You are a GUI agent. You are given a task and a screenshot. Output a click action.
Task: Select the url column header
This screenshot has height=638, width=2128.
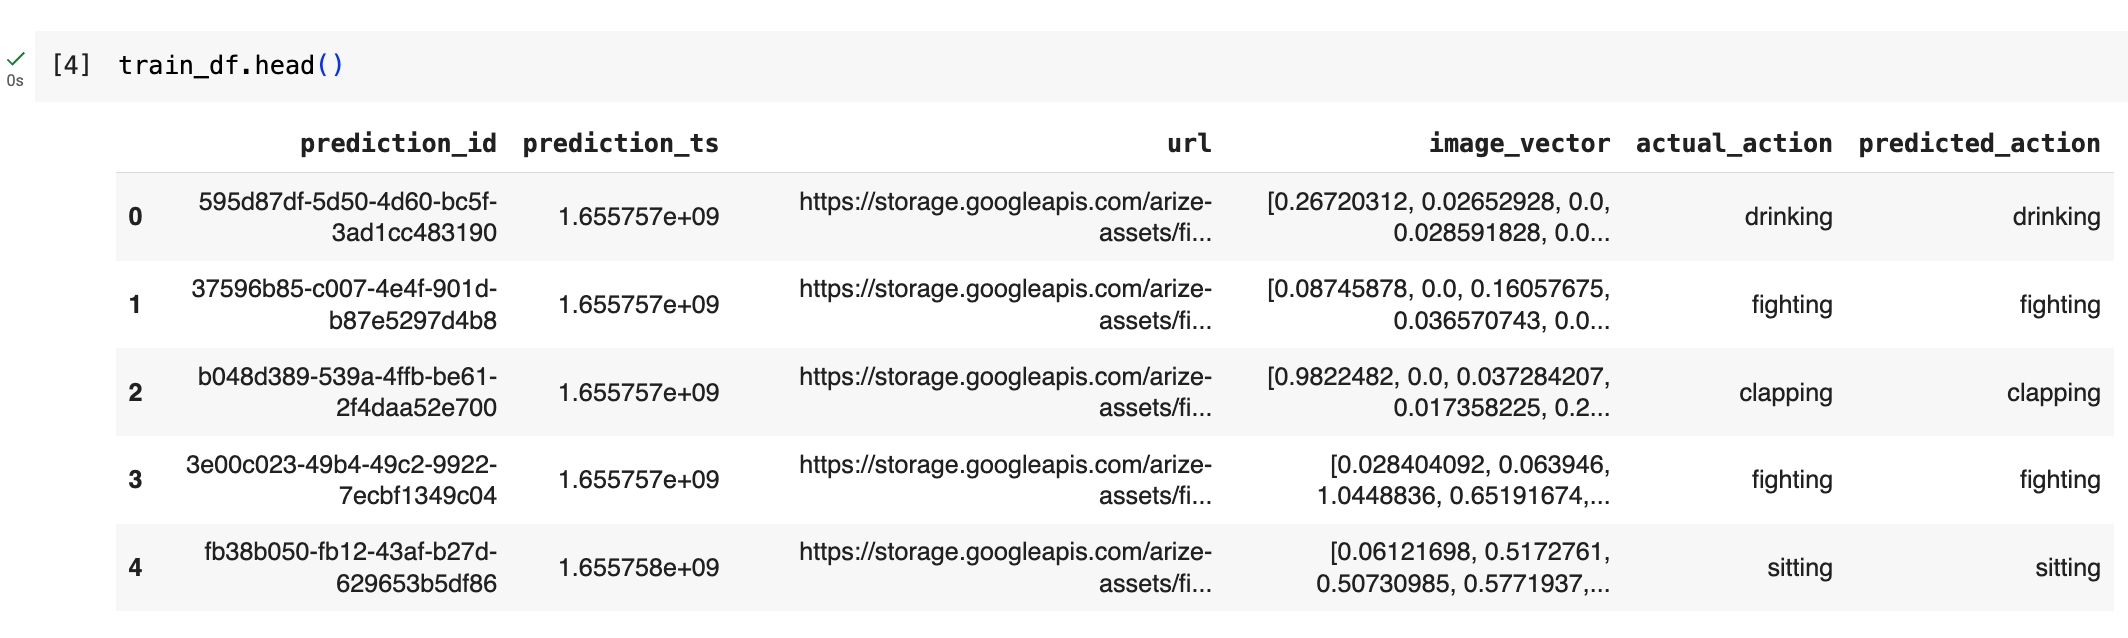point(1189,143)
